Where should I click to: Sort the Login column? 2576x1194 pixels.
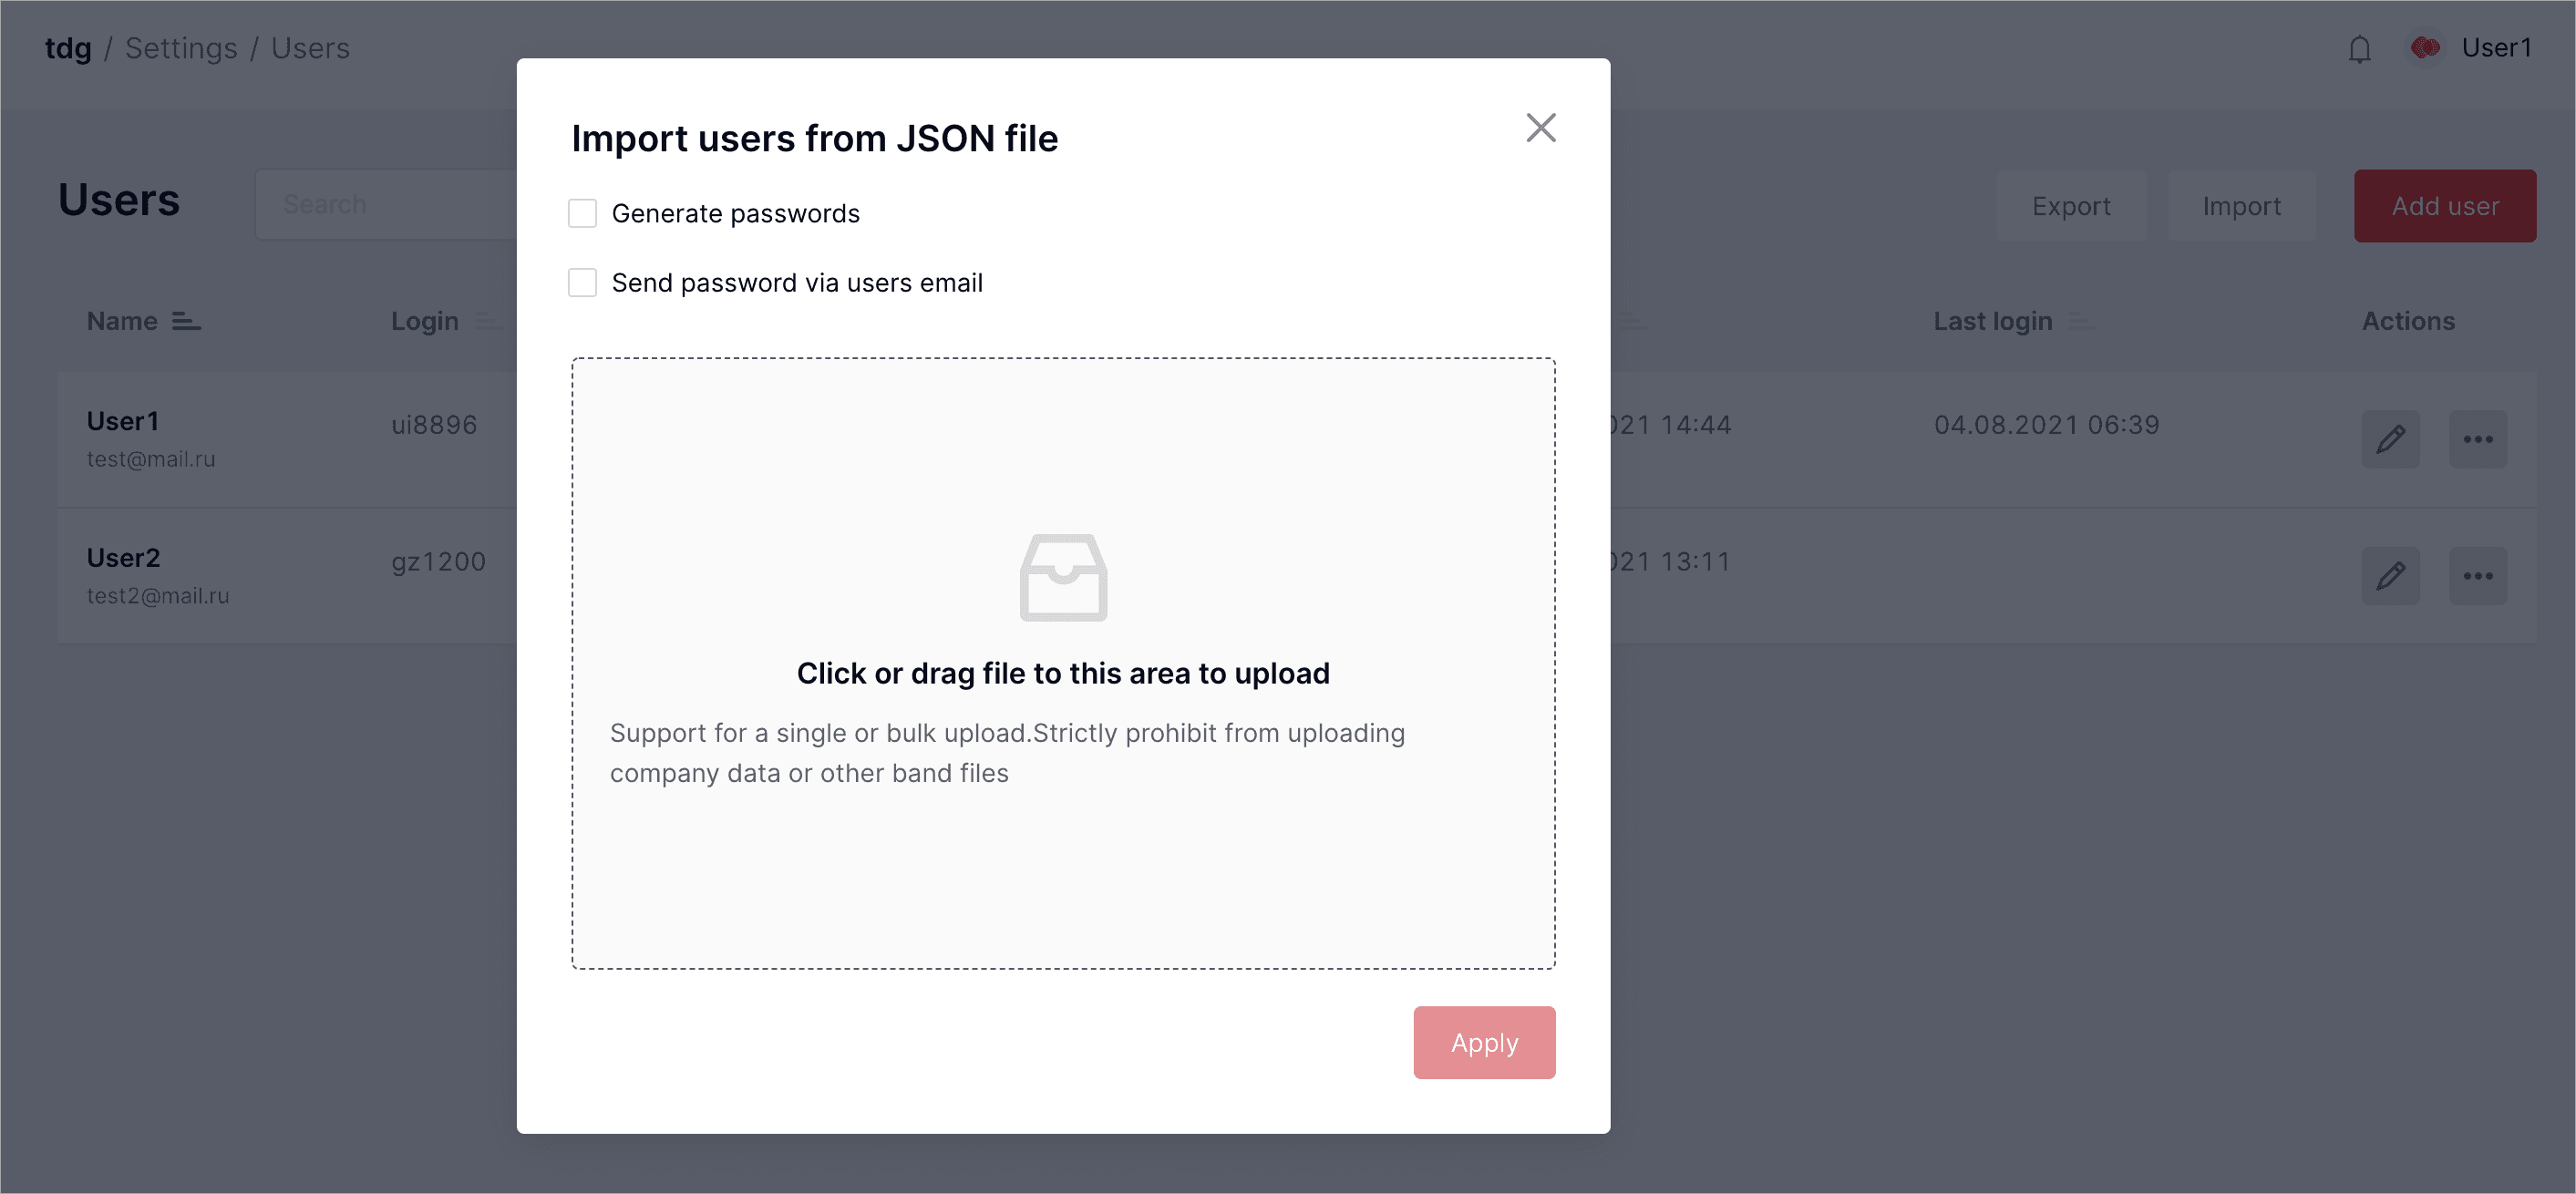pos(488,321)
